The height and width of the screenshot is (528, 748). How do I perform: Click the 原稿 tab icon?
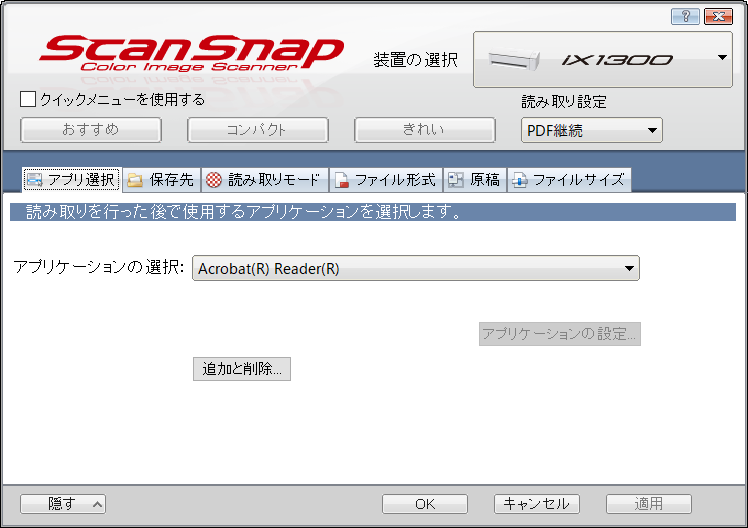coord(456,180)
